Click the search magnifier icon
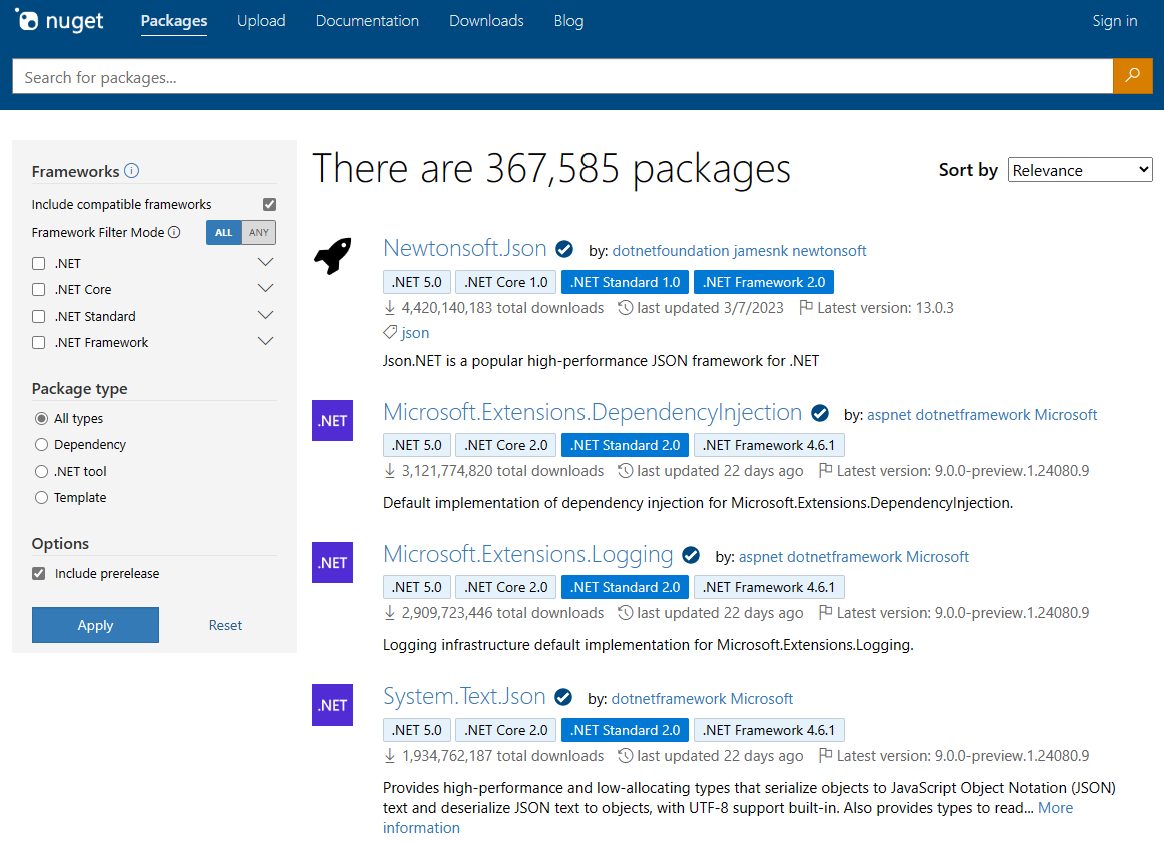This screenshot has width=1164, height=842. tap(1132, 75)
